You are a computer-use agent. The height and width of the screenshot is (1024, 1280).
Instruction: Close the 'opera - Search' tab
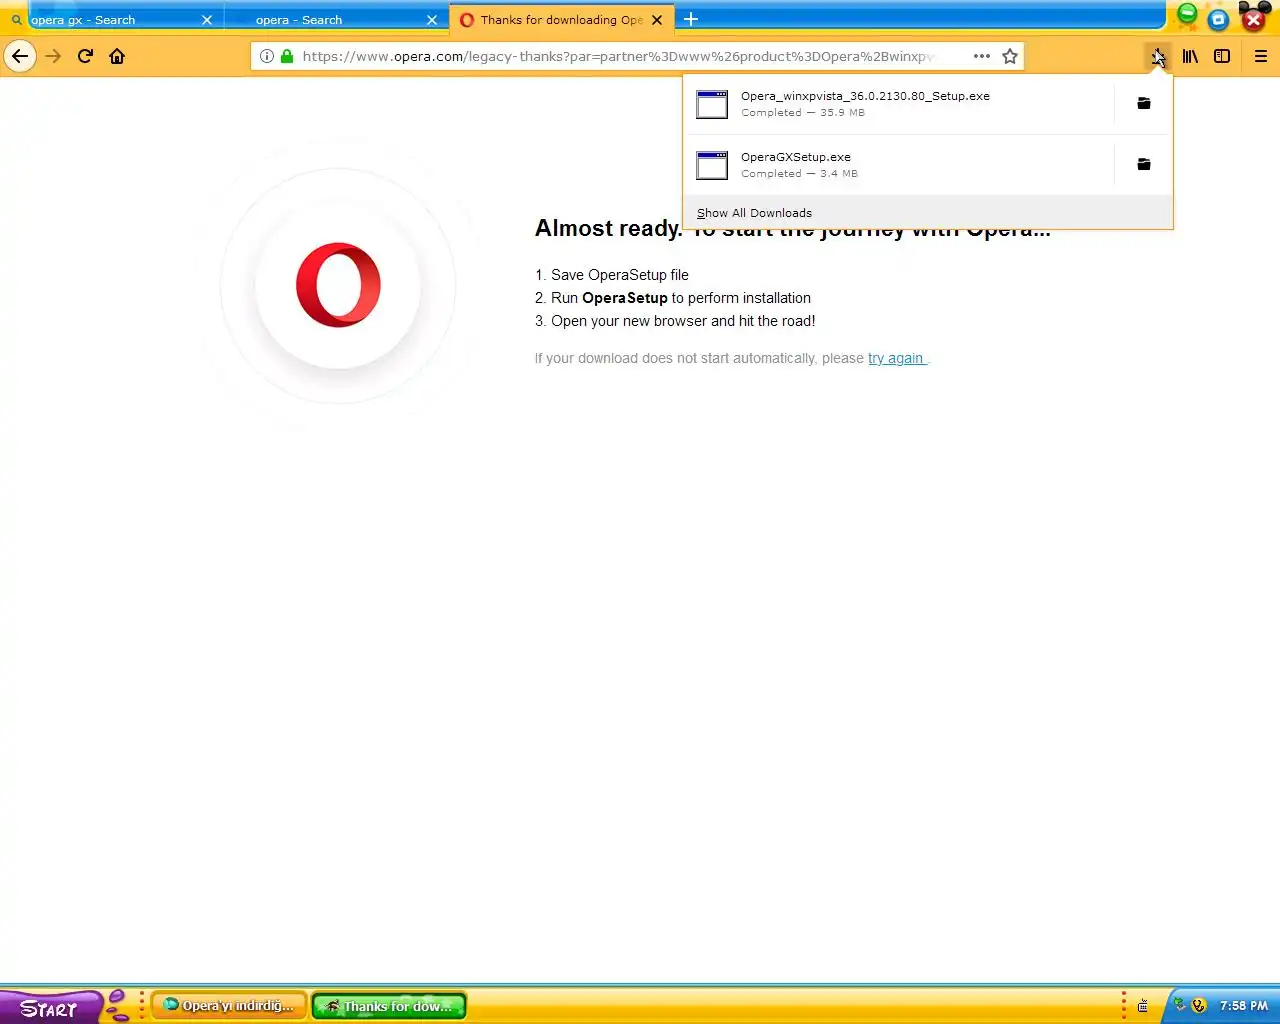click(x=432, y=20)
